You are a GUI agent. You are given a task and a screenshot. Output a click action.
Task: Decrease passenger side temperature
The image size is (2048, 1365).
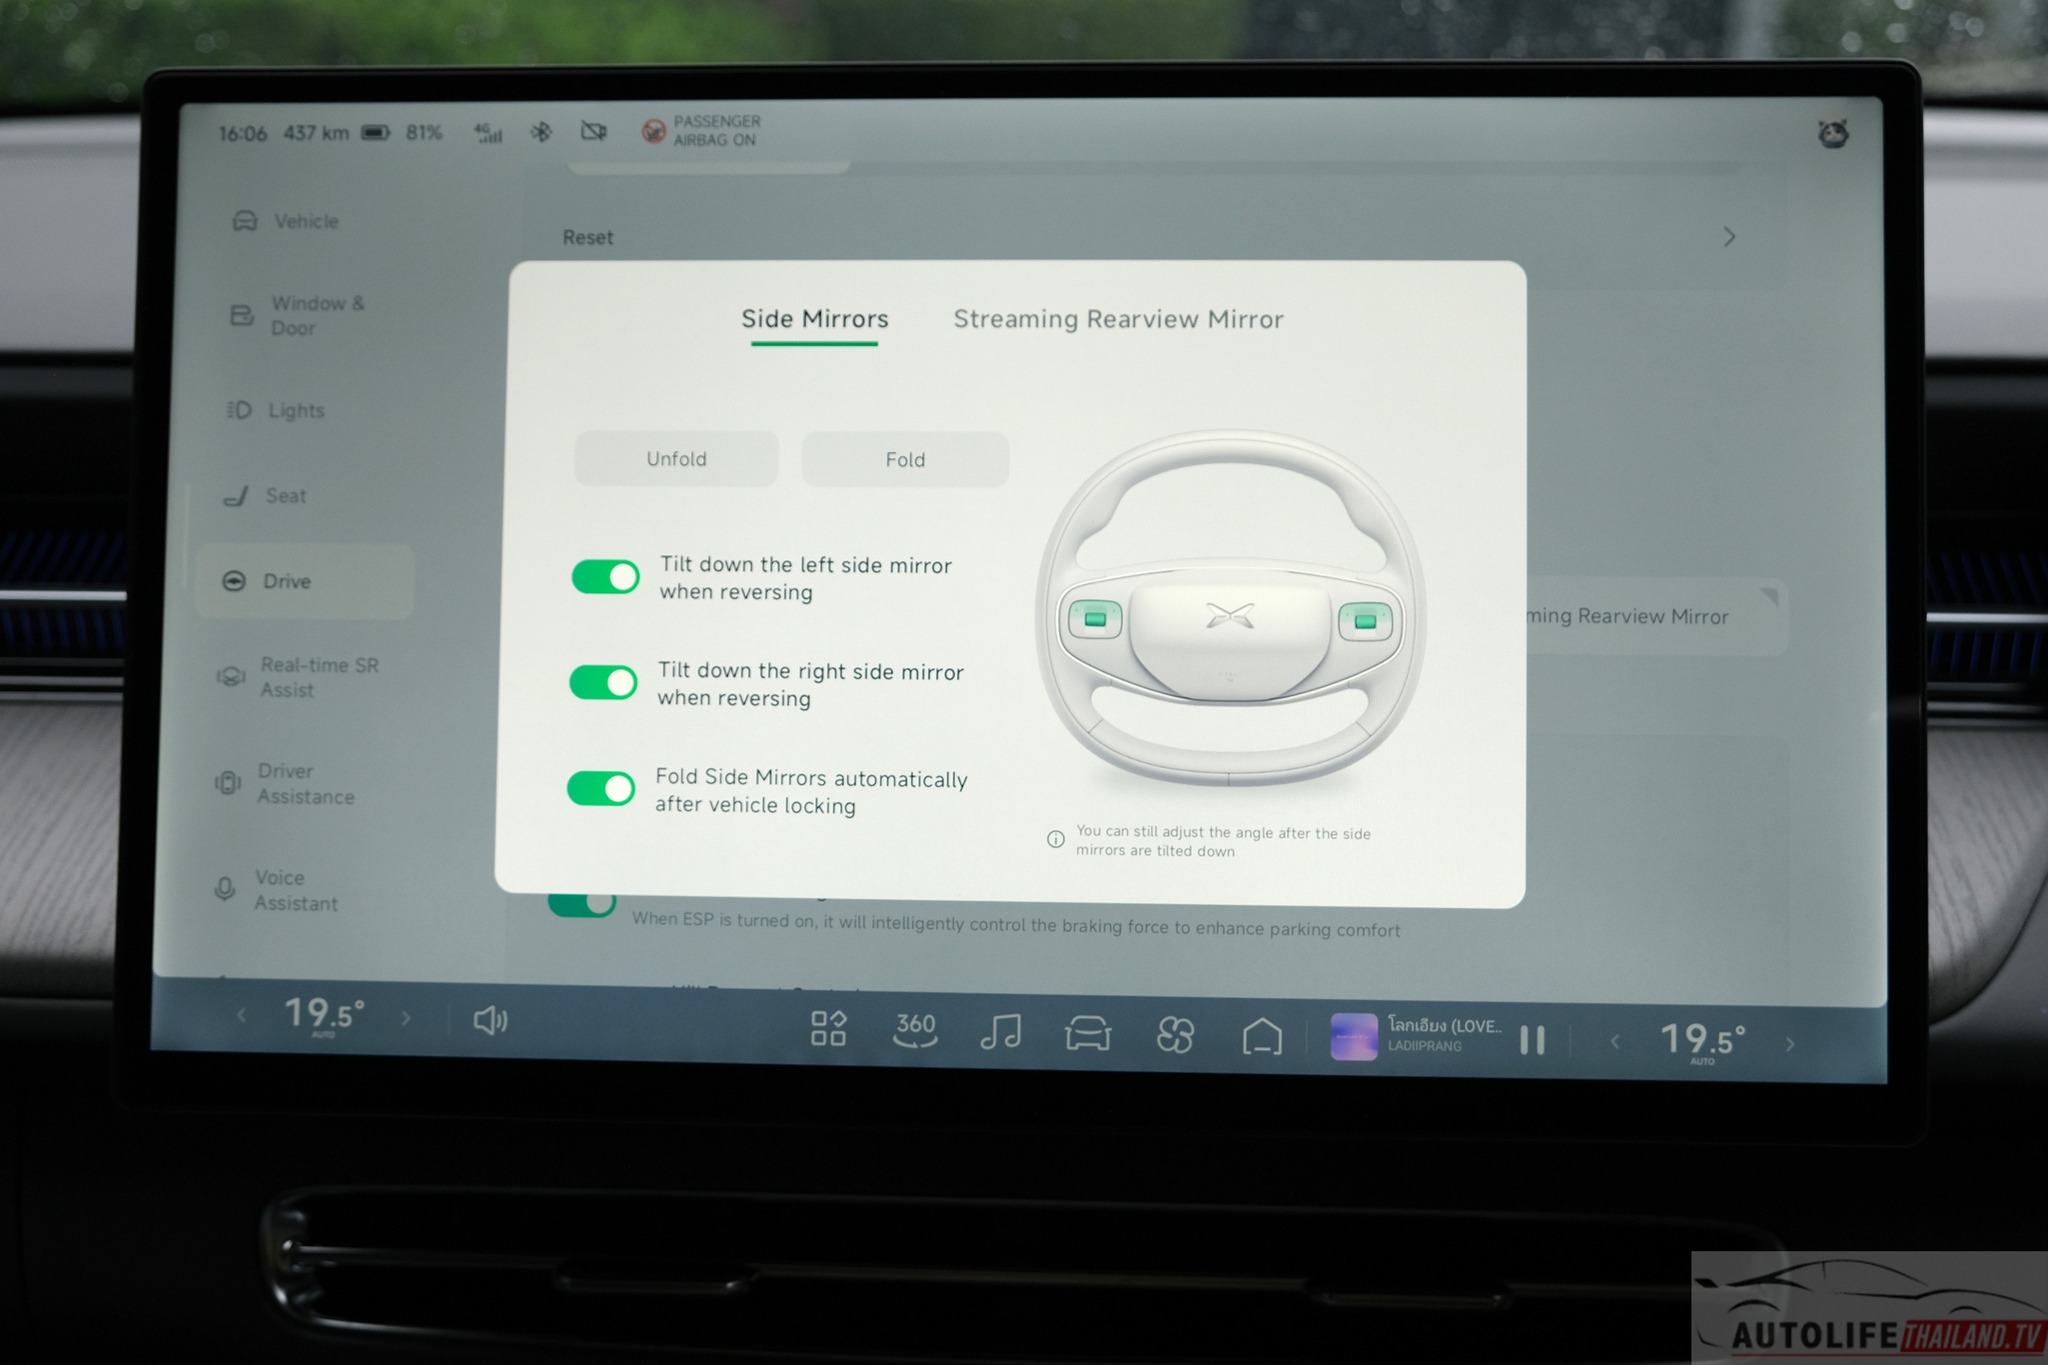(1615, 1041)
